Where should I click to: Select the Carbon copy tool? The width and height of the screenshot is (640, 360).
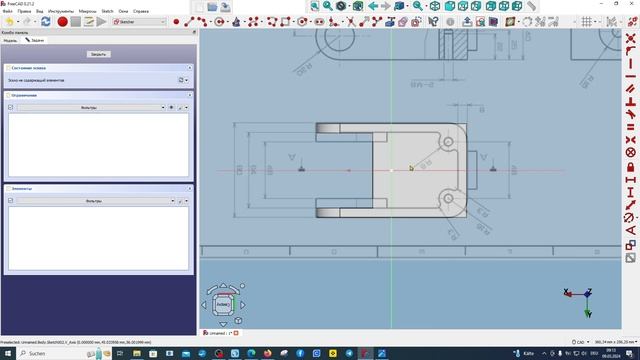coord(403,22)
